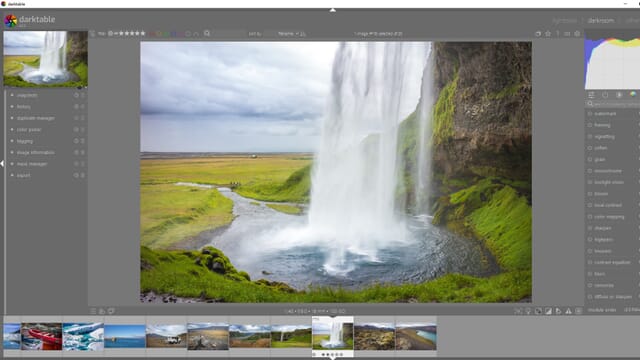The image size is (640, 360).
Task: Switch to darkroom view
Action: (601, 20)
